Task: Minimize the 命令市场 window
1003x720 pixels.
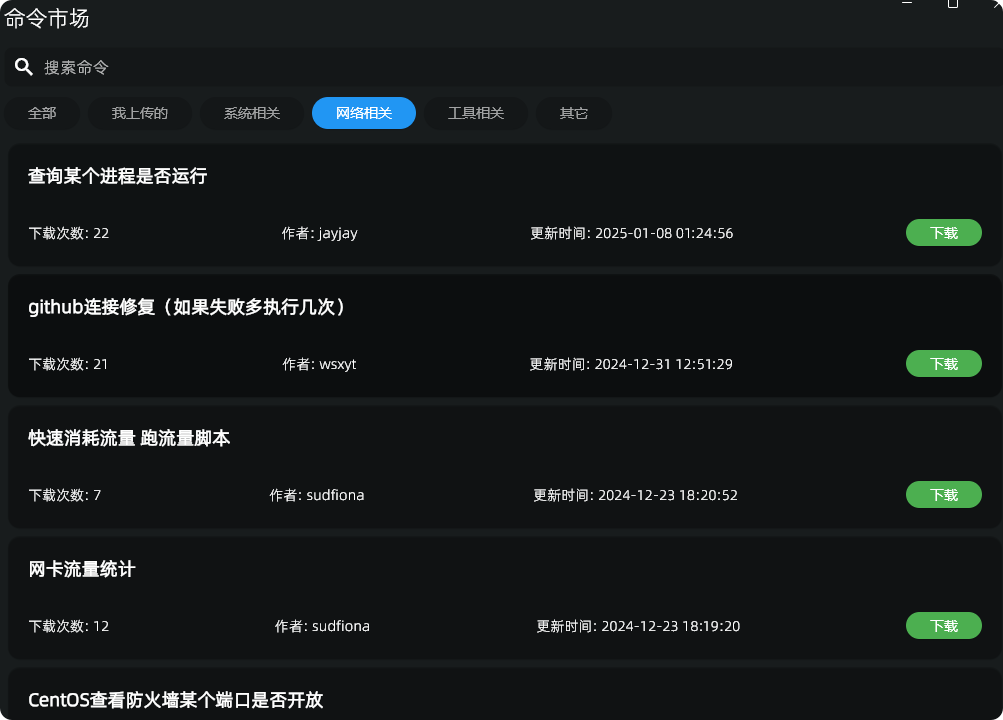Action: tap(907, 5)
